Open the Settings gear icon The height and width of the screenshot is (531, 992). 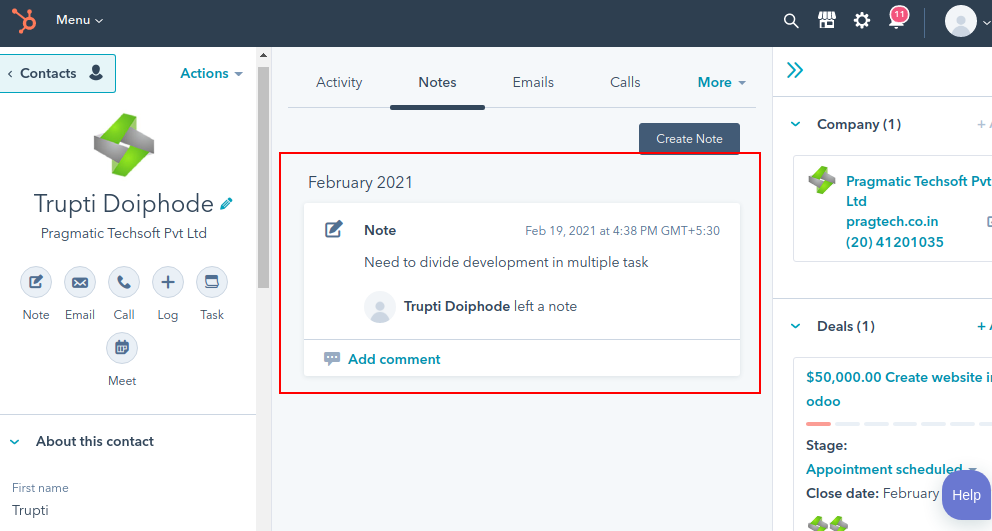[x=862, y=21]
